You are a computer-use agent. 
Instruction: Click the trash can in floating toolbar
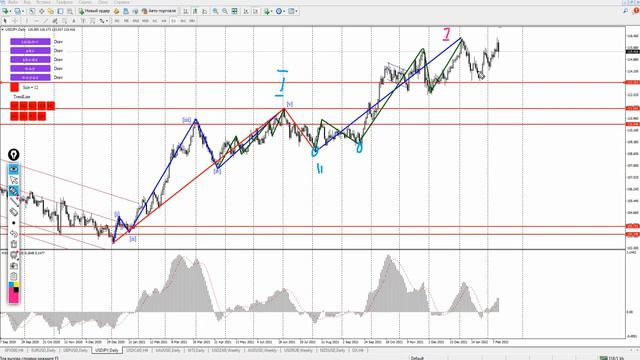(14, 244)
